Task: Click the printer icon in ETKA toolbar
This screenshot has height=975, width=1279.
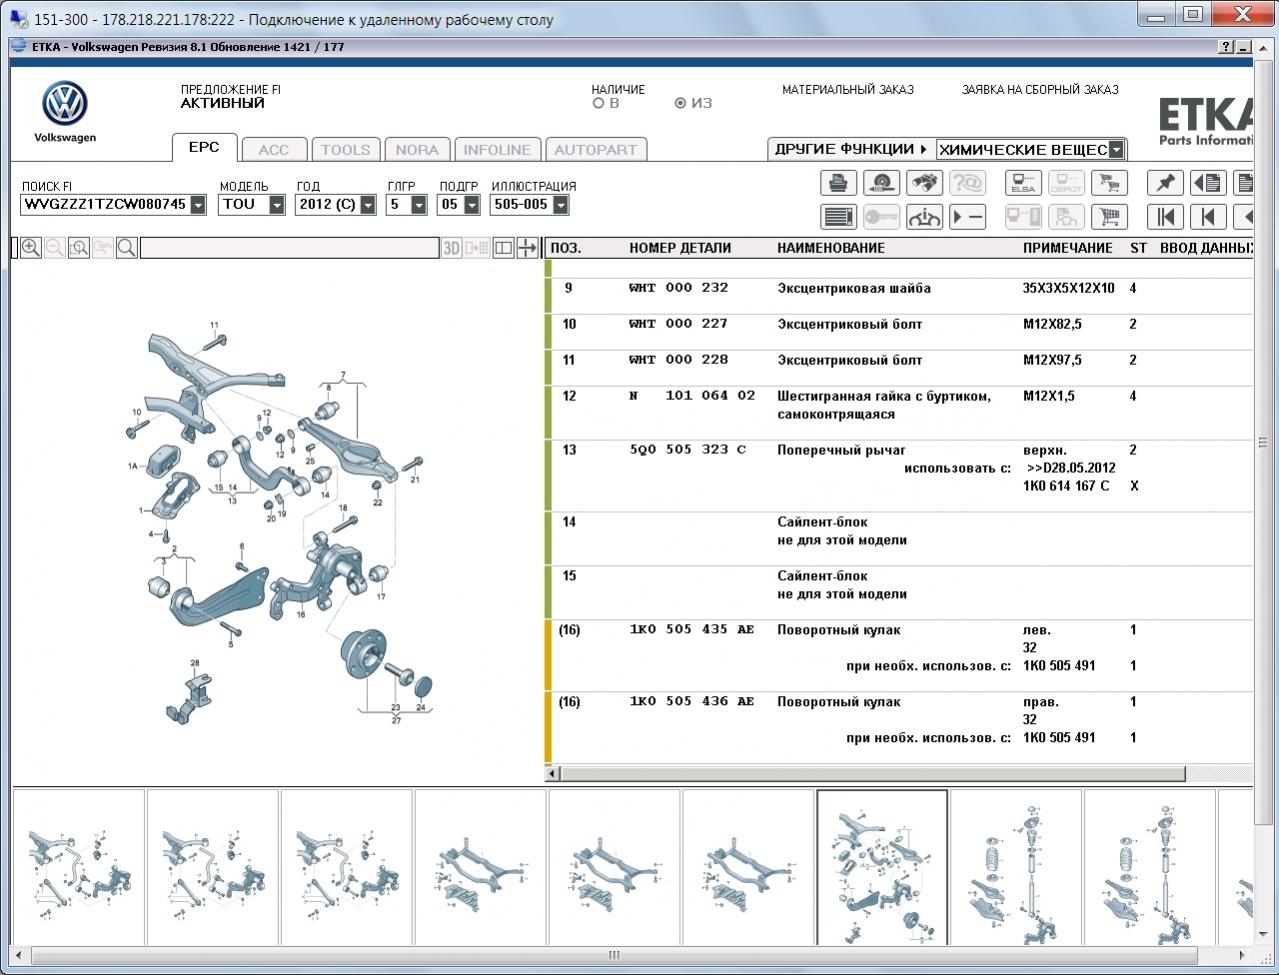Action: pyautogui.click(x=838, y=183)
